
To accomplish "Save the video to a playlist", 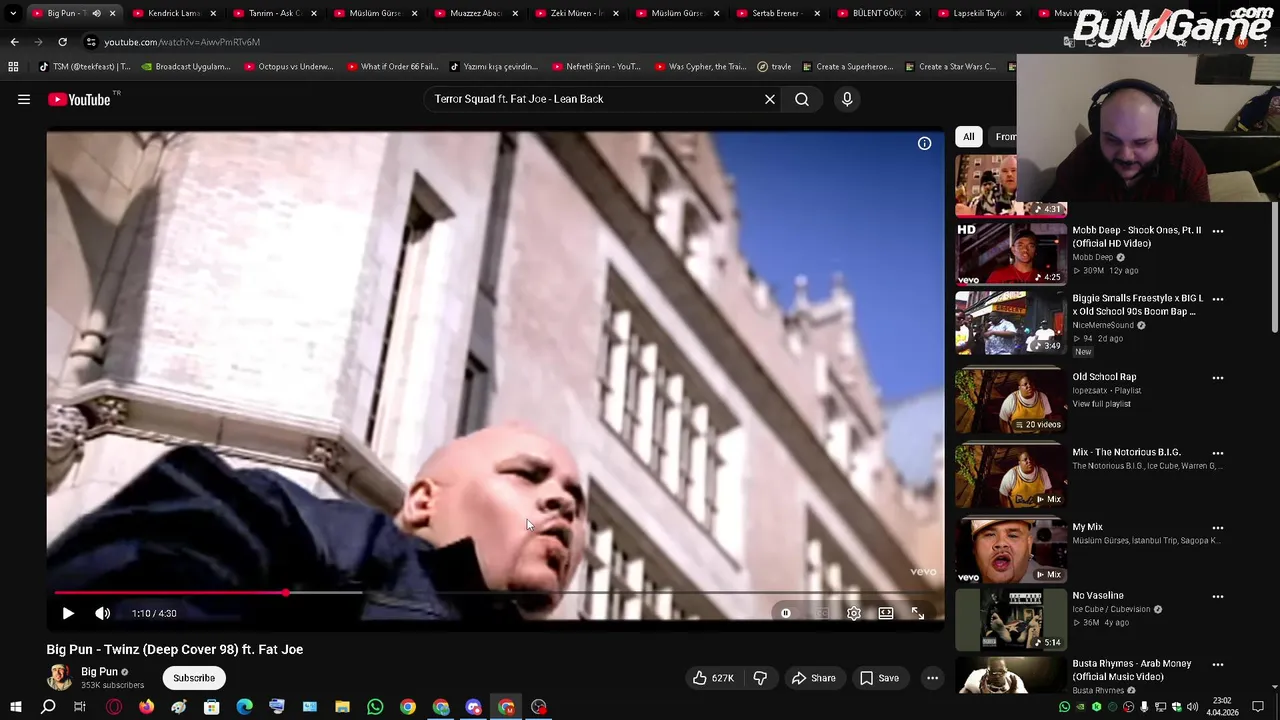I will [x=879, y=678].
